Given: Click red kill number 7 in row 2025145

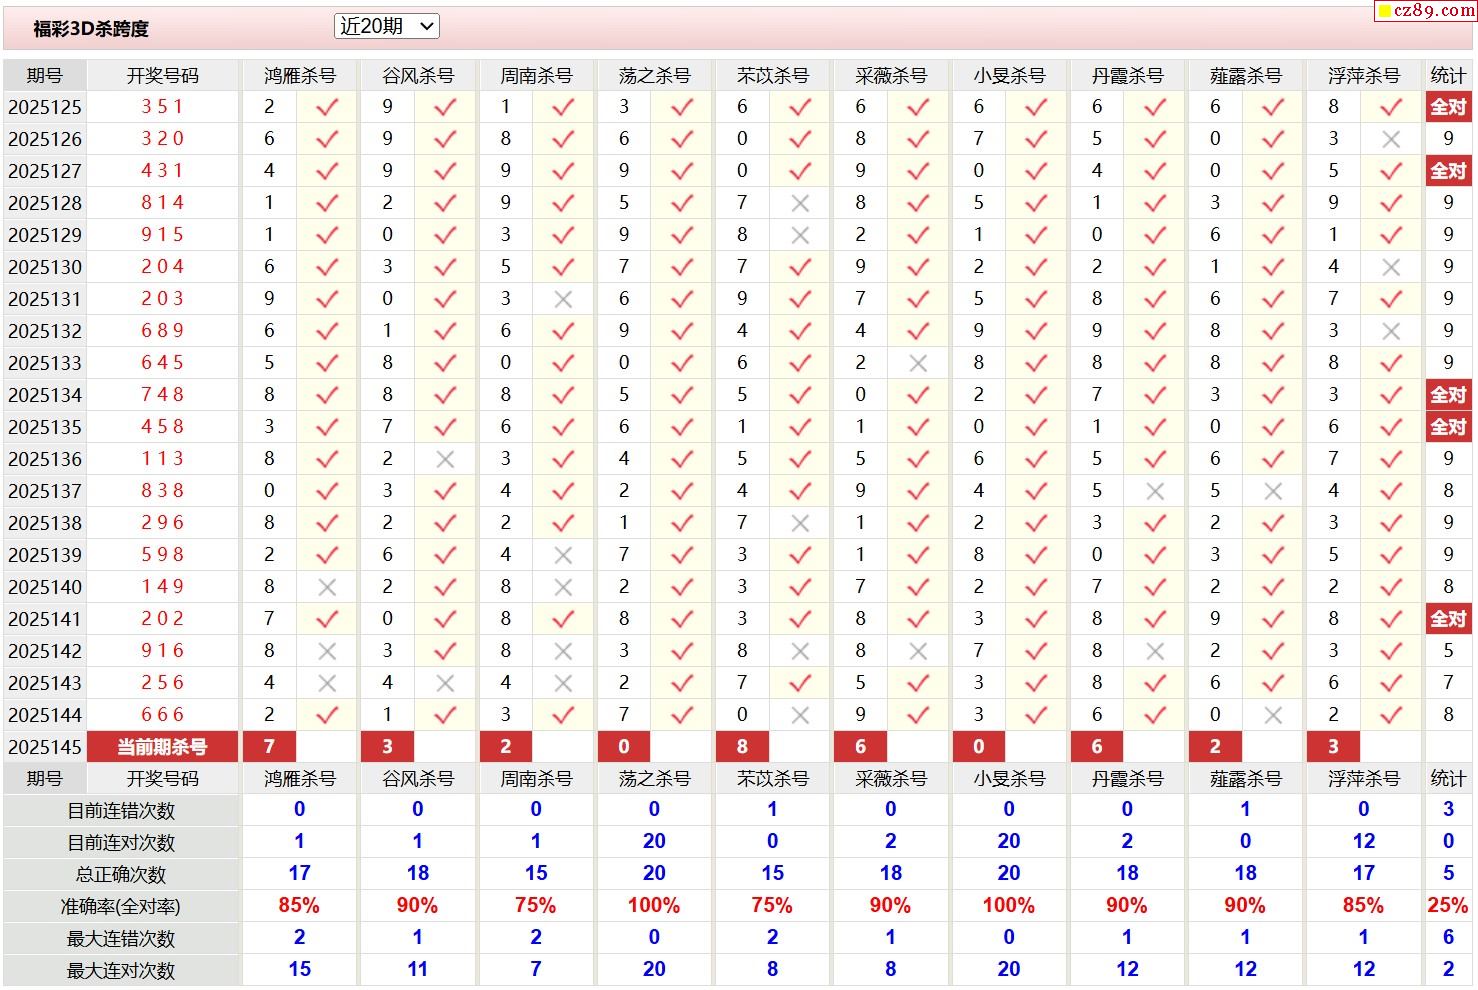Looking at the screenshot, I should point(269,747).
